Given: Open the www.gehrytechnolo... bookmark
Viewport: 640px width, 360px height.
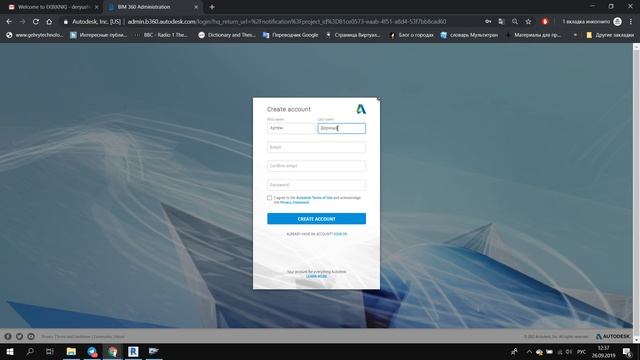Looking at the screenshot, I should [34, 35].
